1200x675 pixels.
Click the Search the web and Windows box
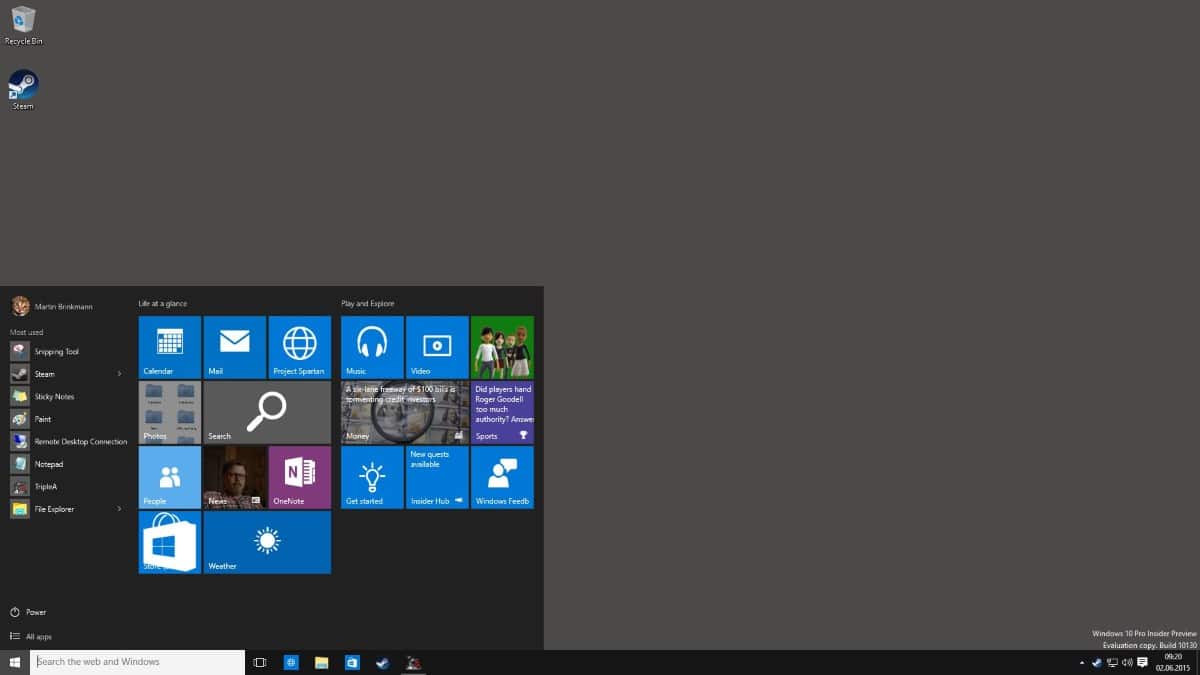pyautogui.click(x=135, y=661)
